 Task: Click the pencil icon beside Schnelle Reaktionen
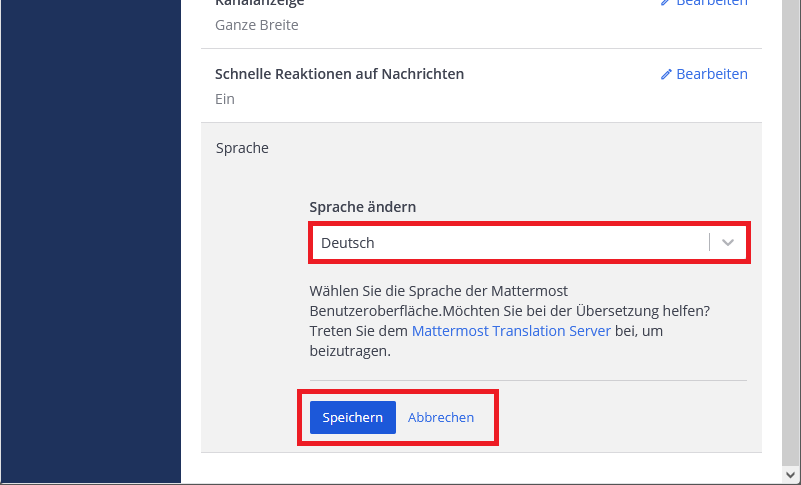click(666, 75)
